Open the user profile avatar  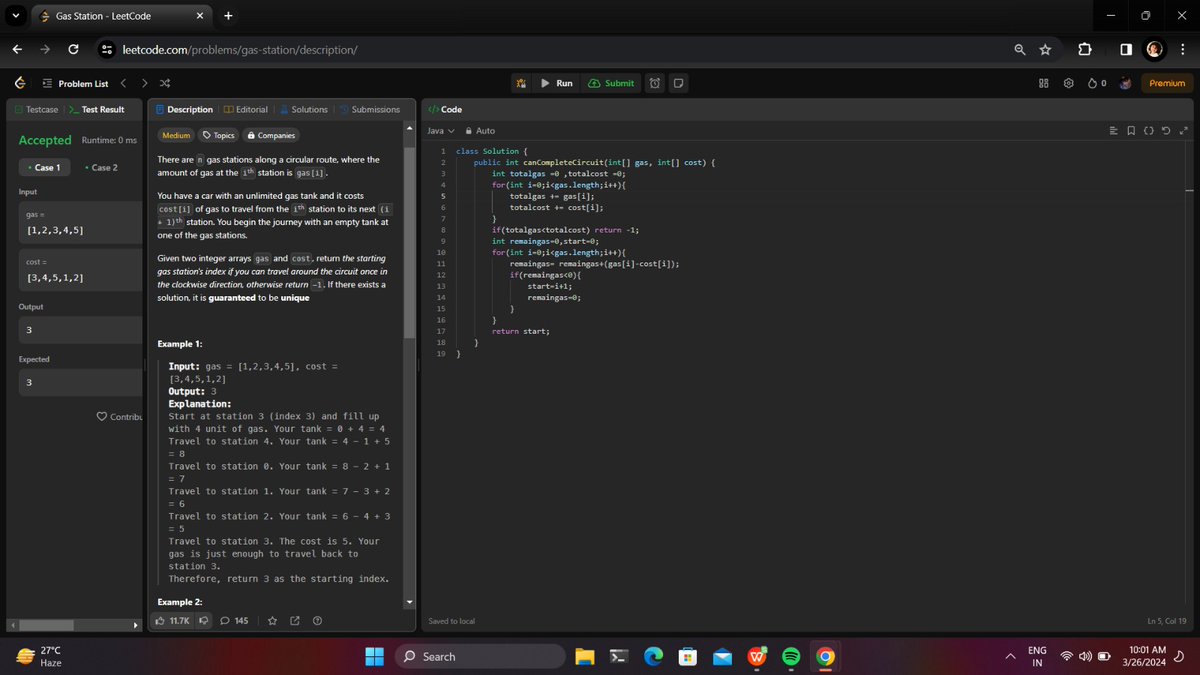click(x=1127, y=83)
